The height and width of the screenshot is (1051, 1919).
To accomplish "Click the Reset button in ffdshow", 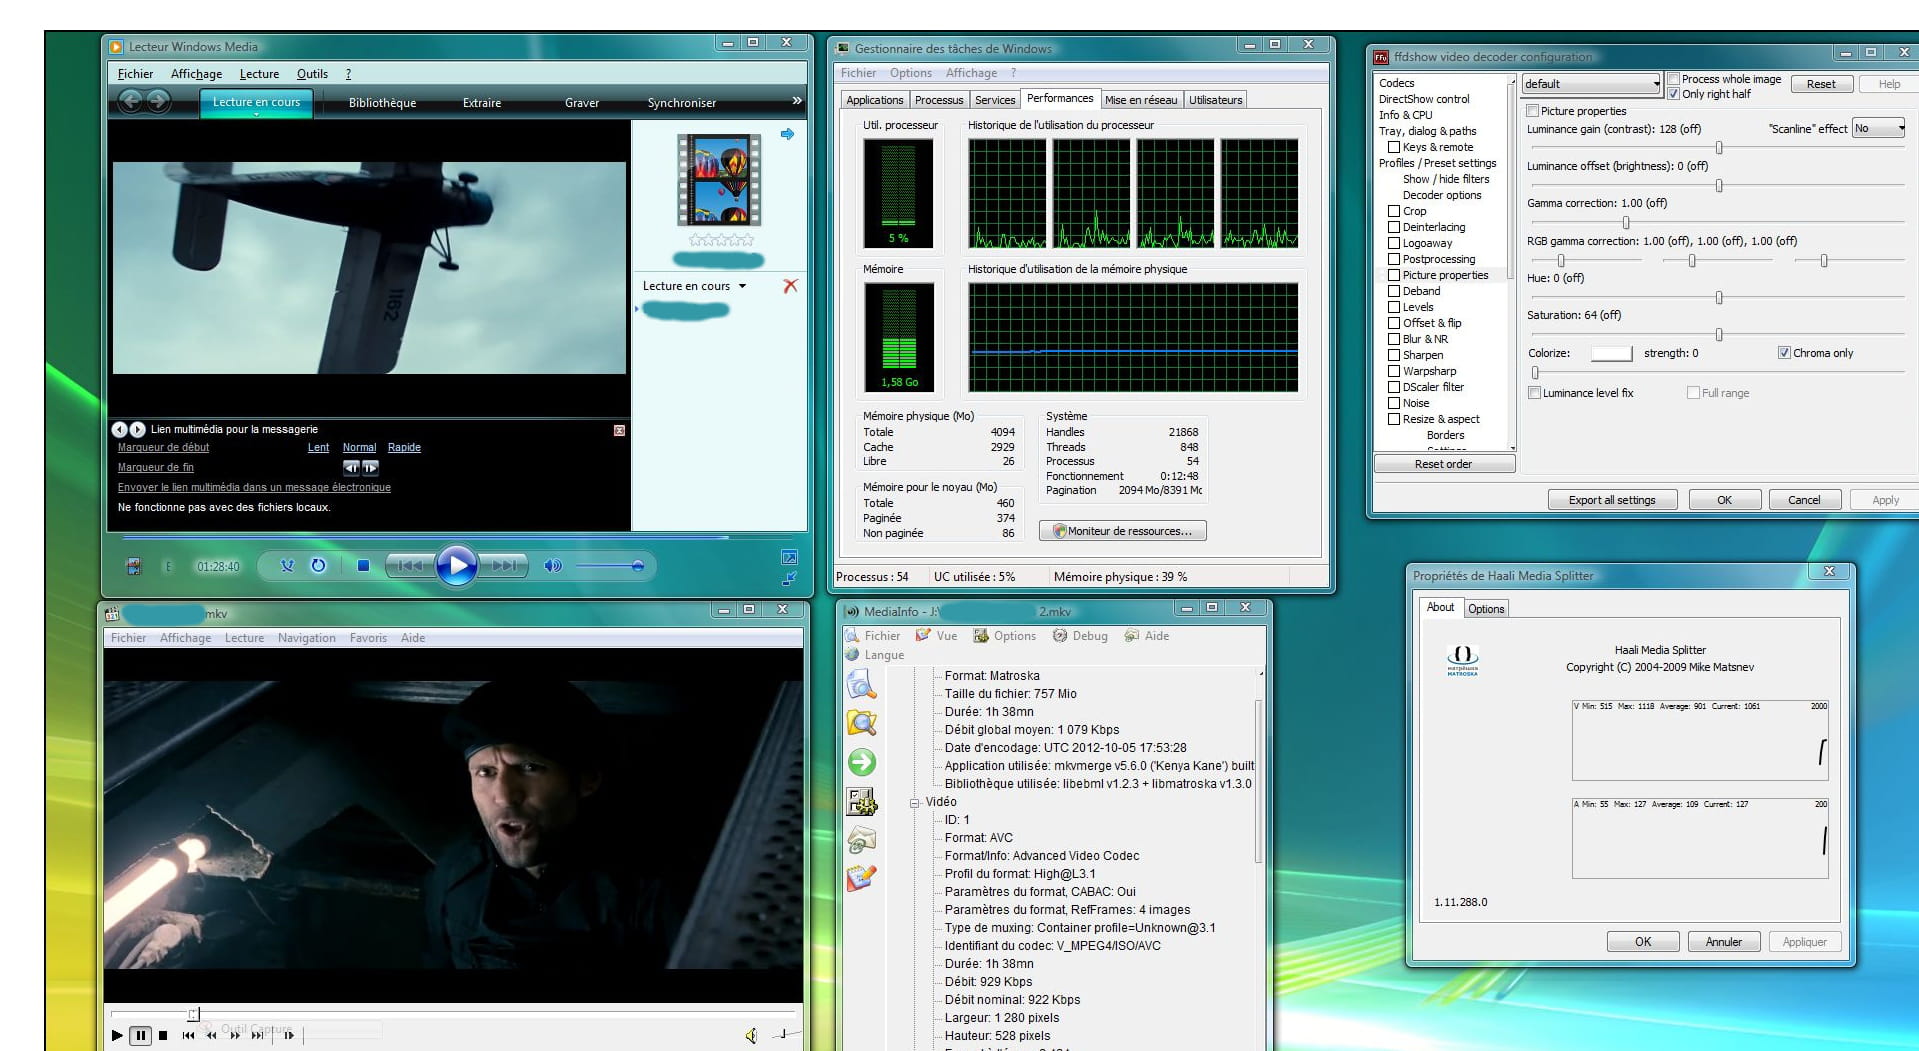I will click(1821, 84).
